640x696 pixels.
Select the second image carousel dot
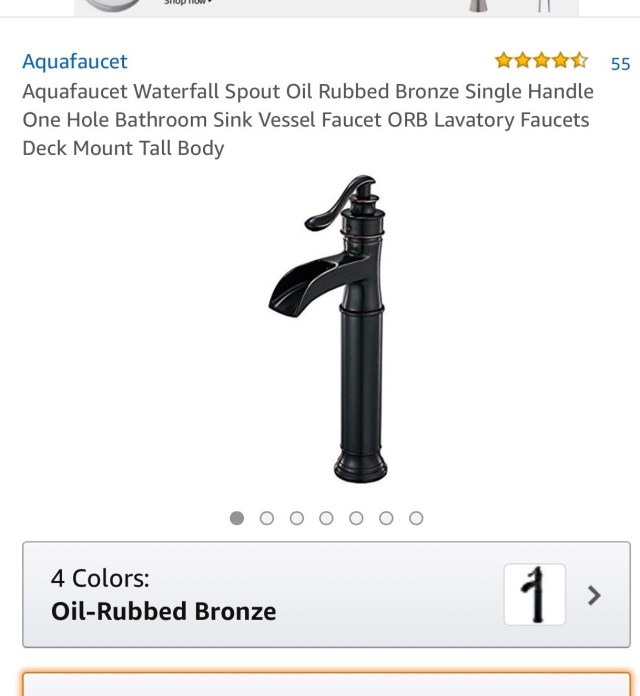(x=267, y=518)
